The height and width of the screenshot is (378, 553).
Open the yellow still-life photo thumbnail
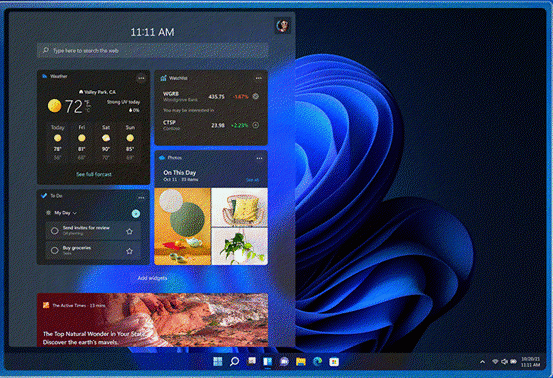pyautogui.click(x=183, y=226)
